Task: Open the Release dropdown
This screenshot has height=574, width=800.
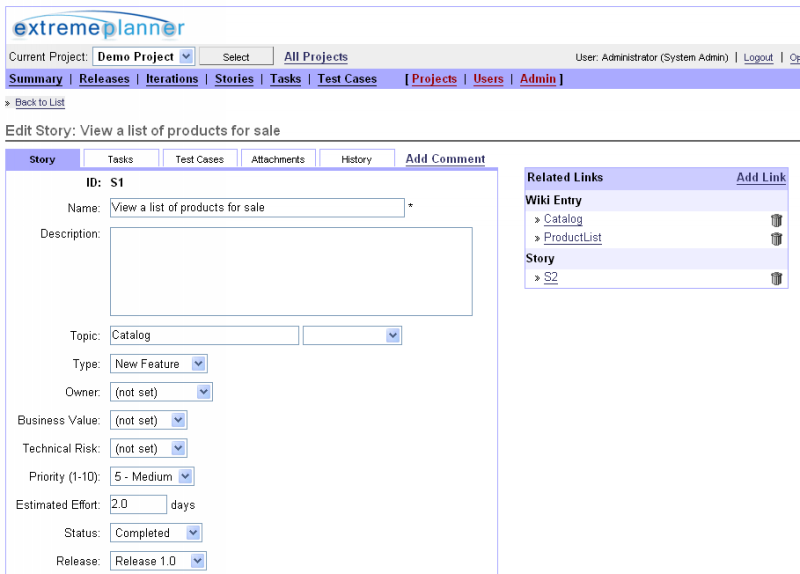Action: [x=158, y=561]
